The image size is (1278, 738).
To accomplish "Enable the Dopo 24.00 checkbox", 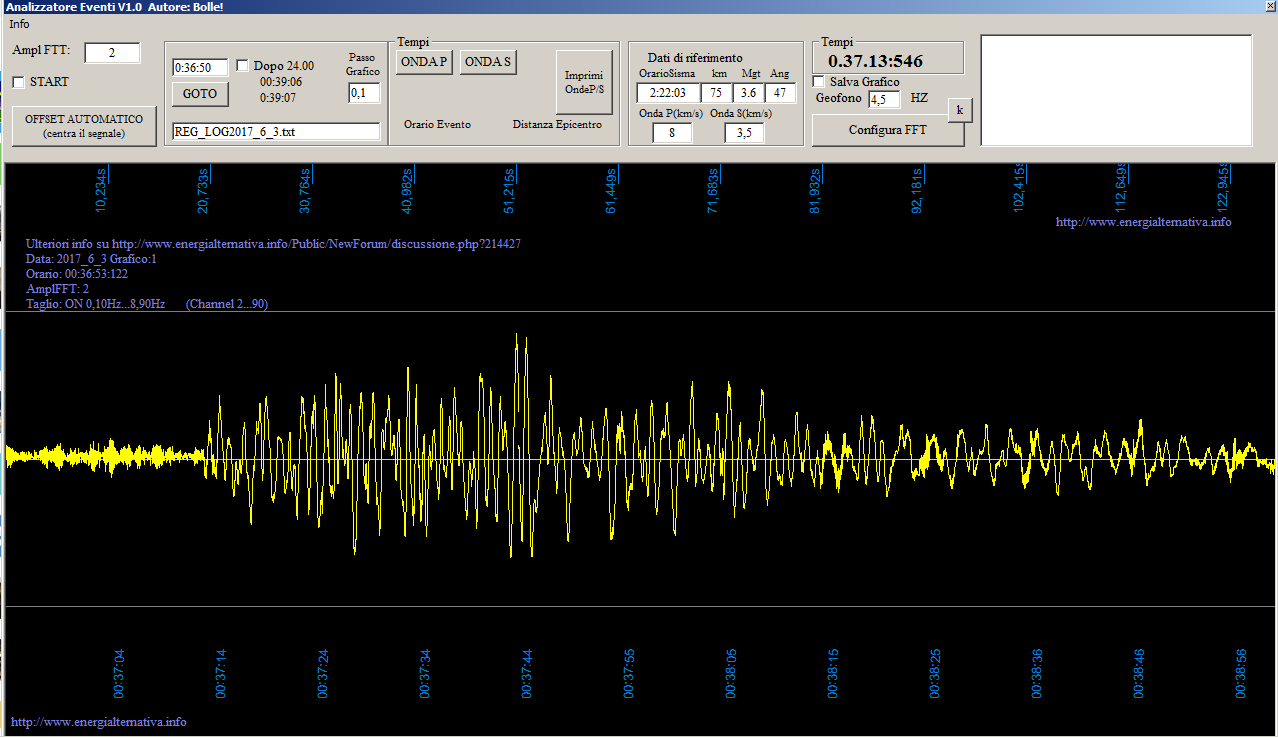I will (x=242, y=66).
